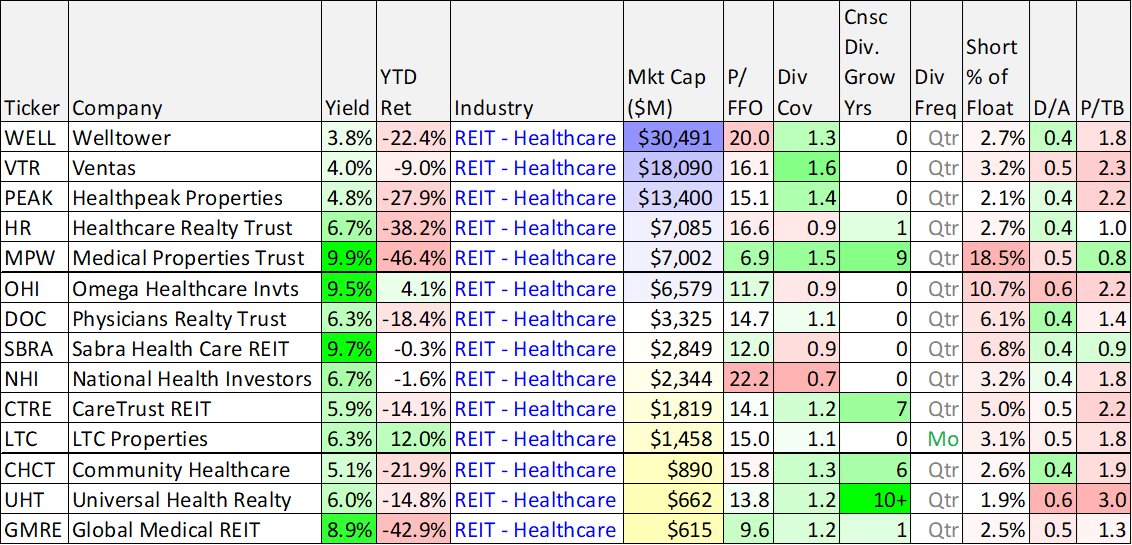The height and width of the screenshot is (545, 1132).
Task: Select the 12.0% YTD return cell
Action: pos(413,439)
